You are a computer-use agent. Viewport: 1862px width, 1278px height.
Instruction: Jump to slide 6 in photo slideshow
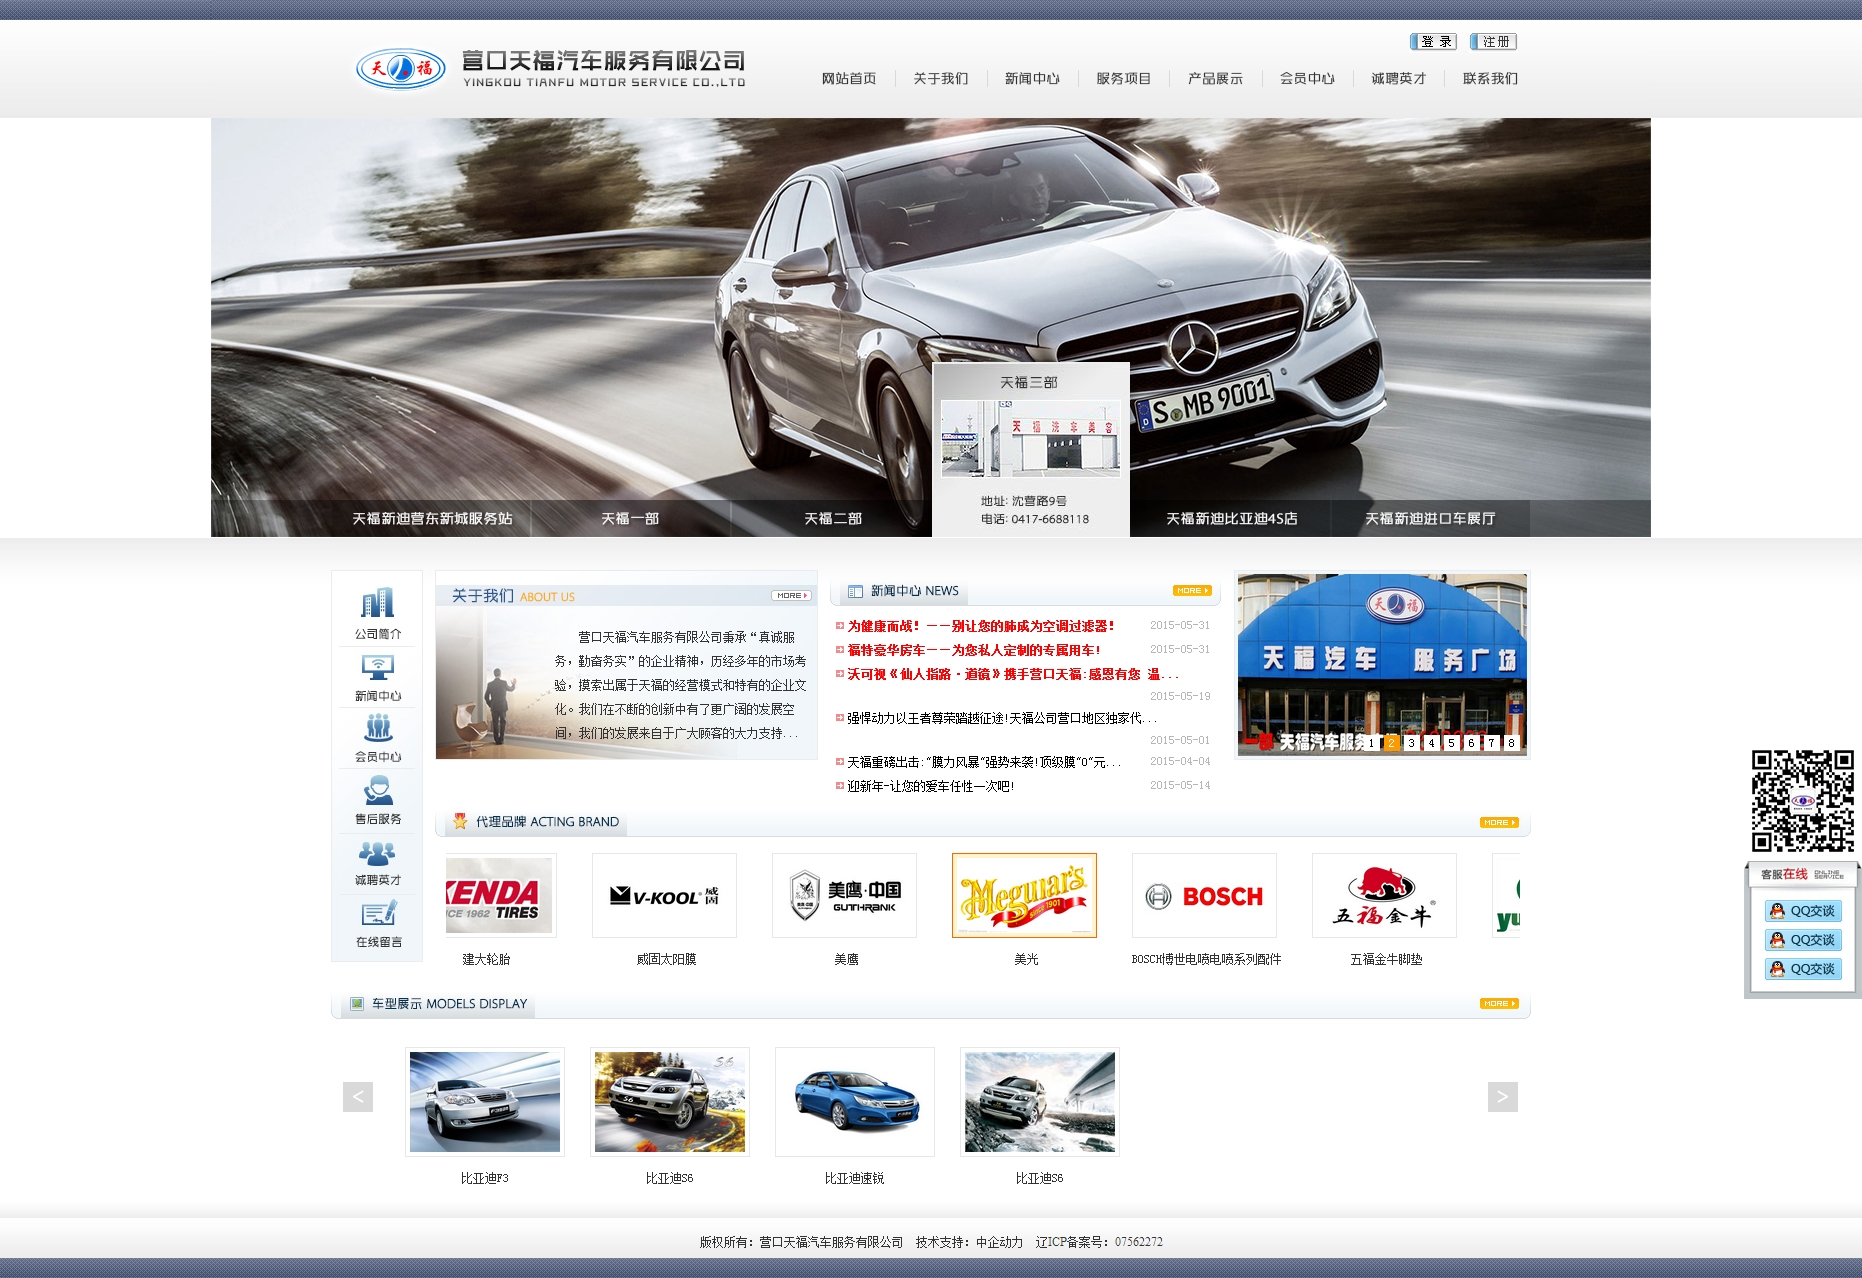pos(1471,743)
